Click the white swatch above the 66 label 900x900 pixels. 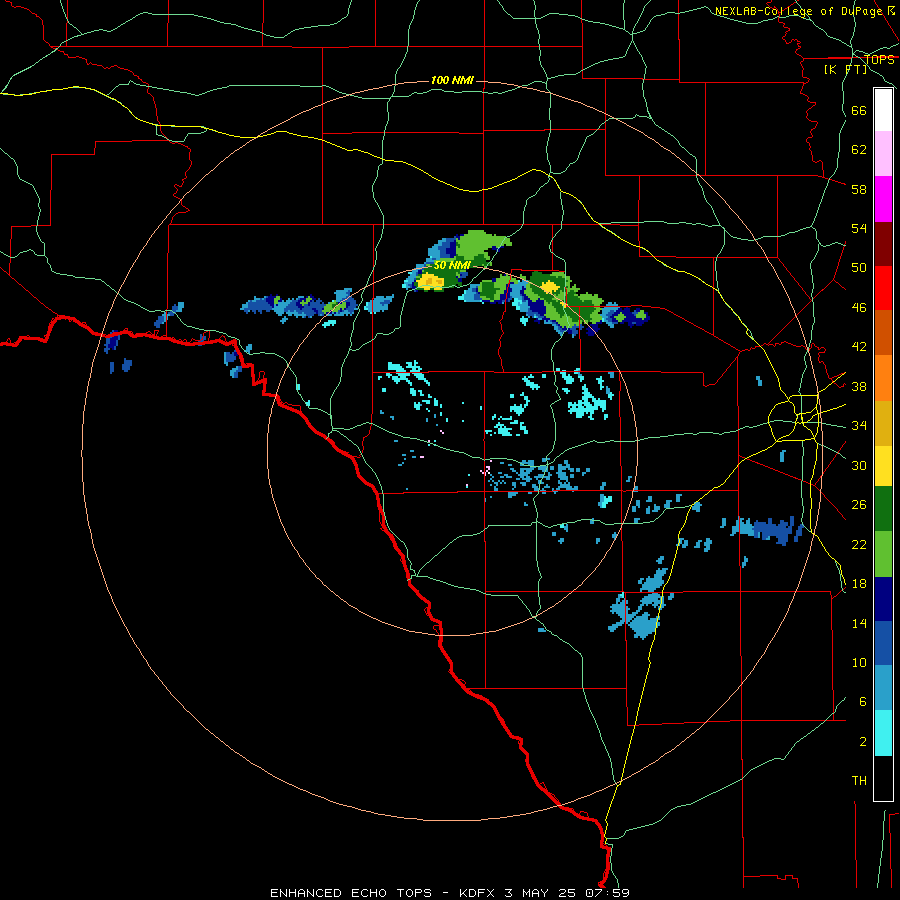[x=883, y=110]
